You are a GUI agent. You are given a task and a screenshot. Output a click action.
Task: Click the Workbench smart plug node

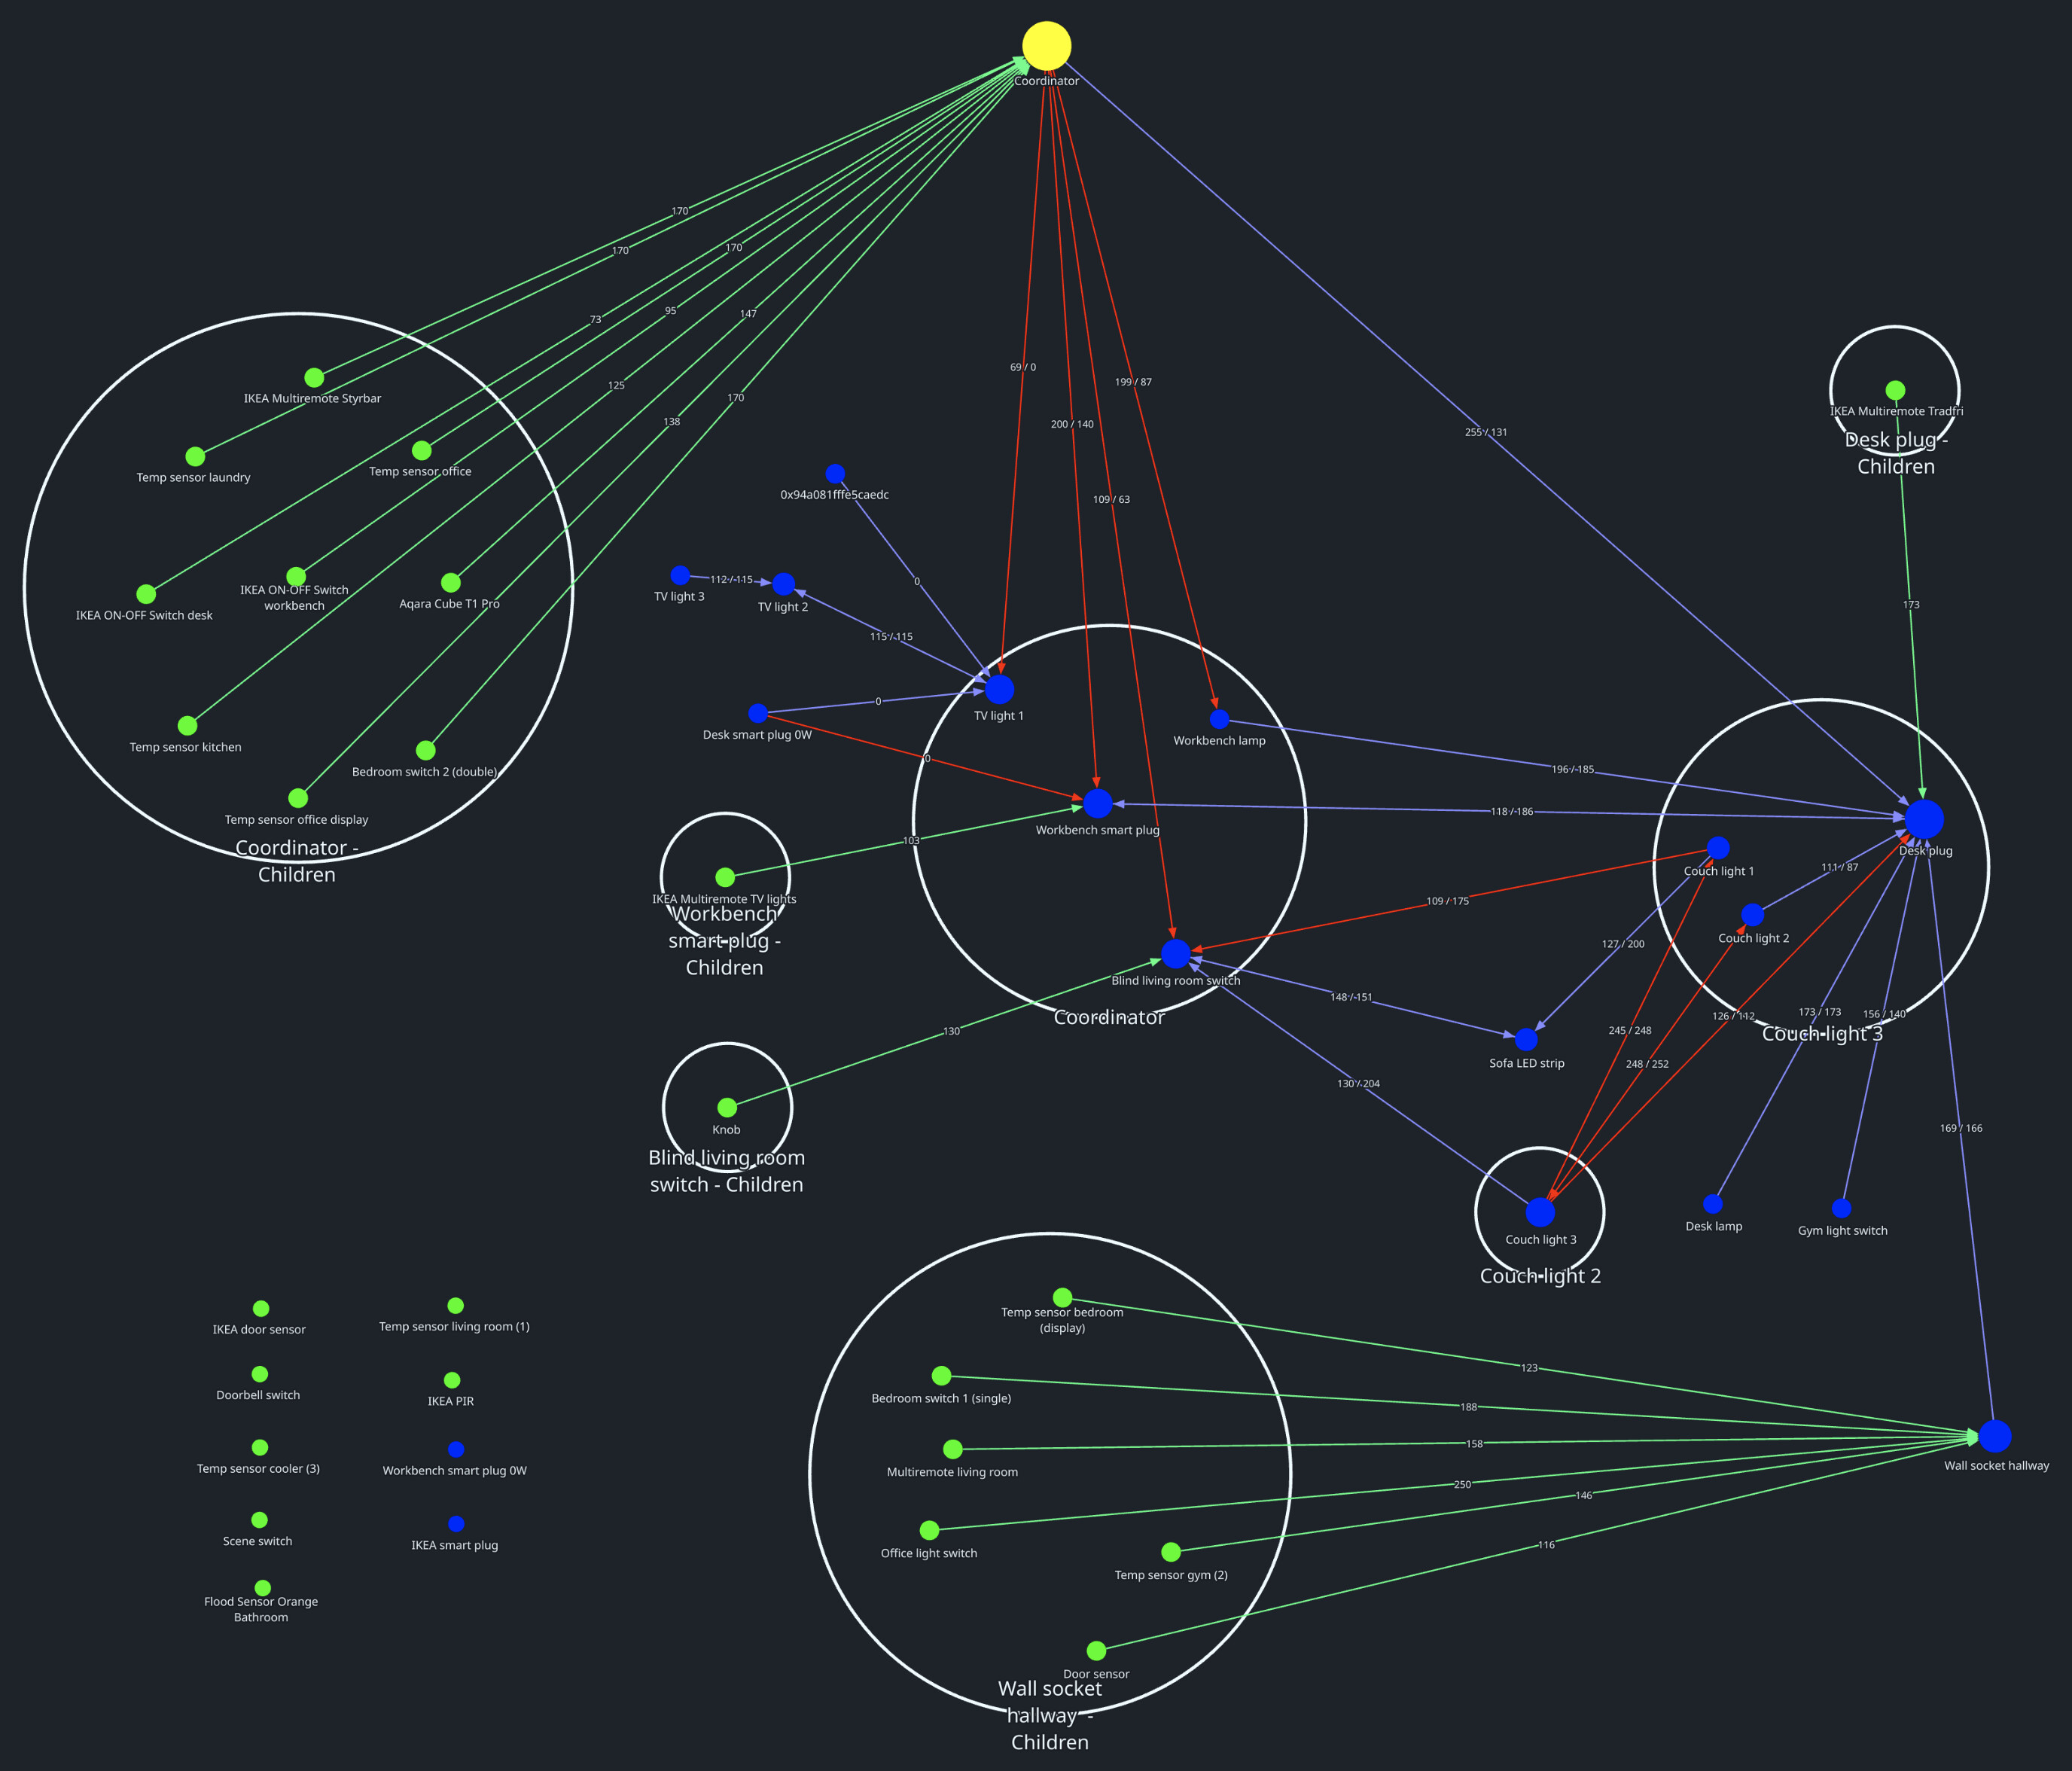tap(1098, 803)
